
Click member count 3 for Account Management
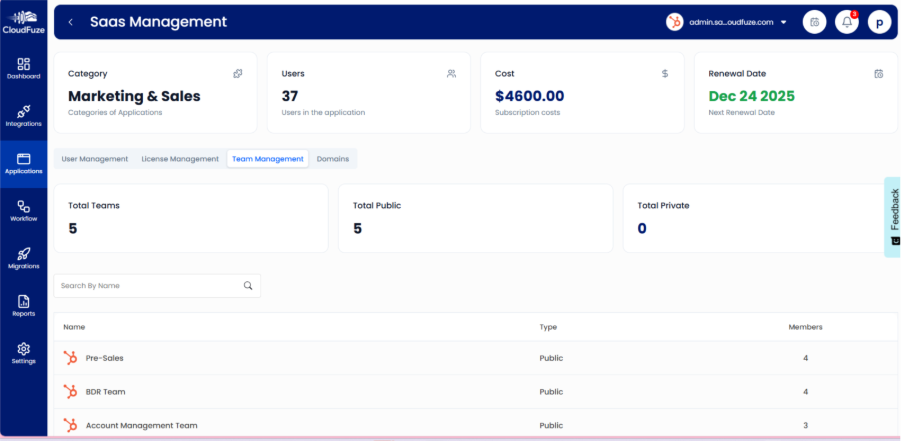tap(805, 425)
